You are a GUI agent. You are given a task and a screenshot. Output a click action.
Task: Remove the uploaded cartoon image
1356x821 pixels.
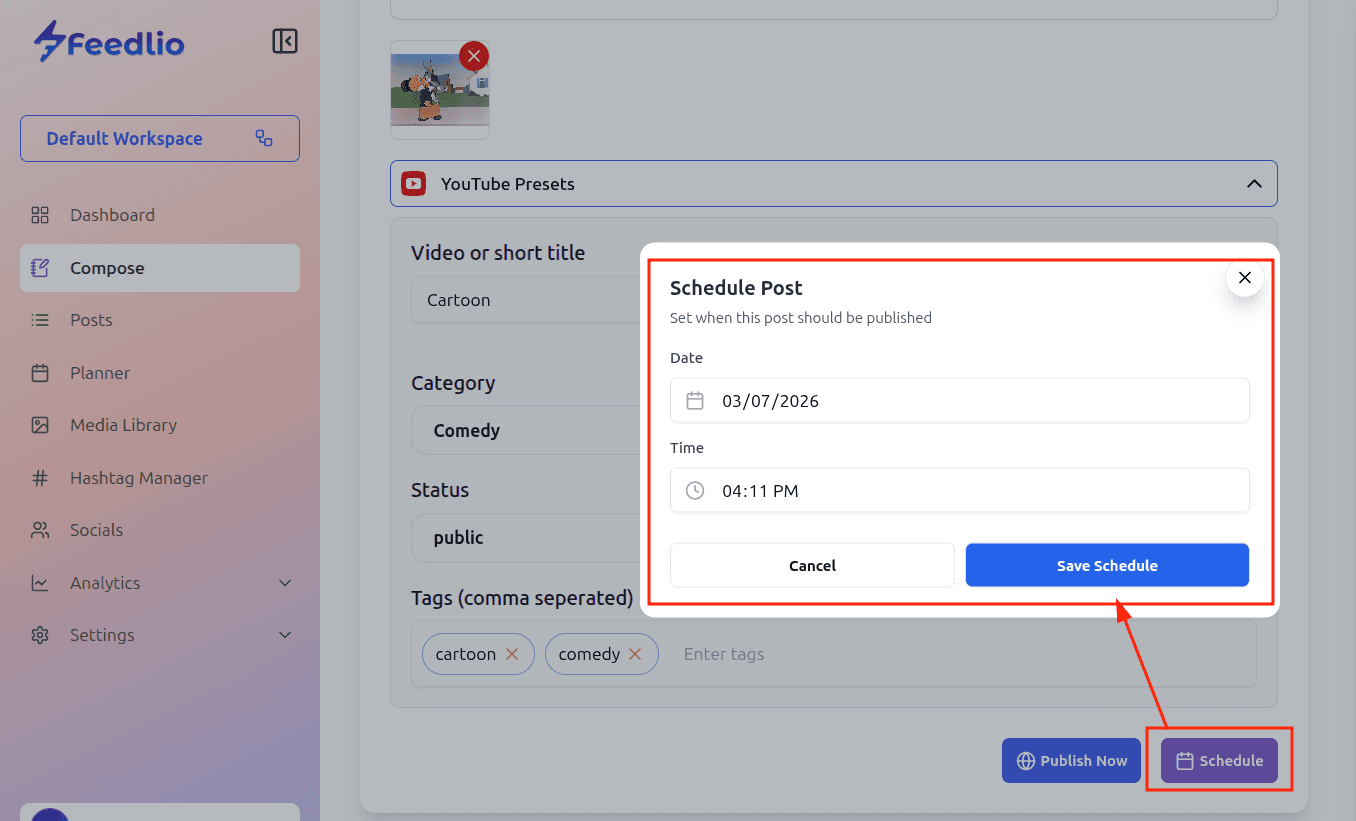pyautogui.click(x=474, y=56)
